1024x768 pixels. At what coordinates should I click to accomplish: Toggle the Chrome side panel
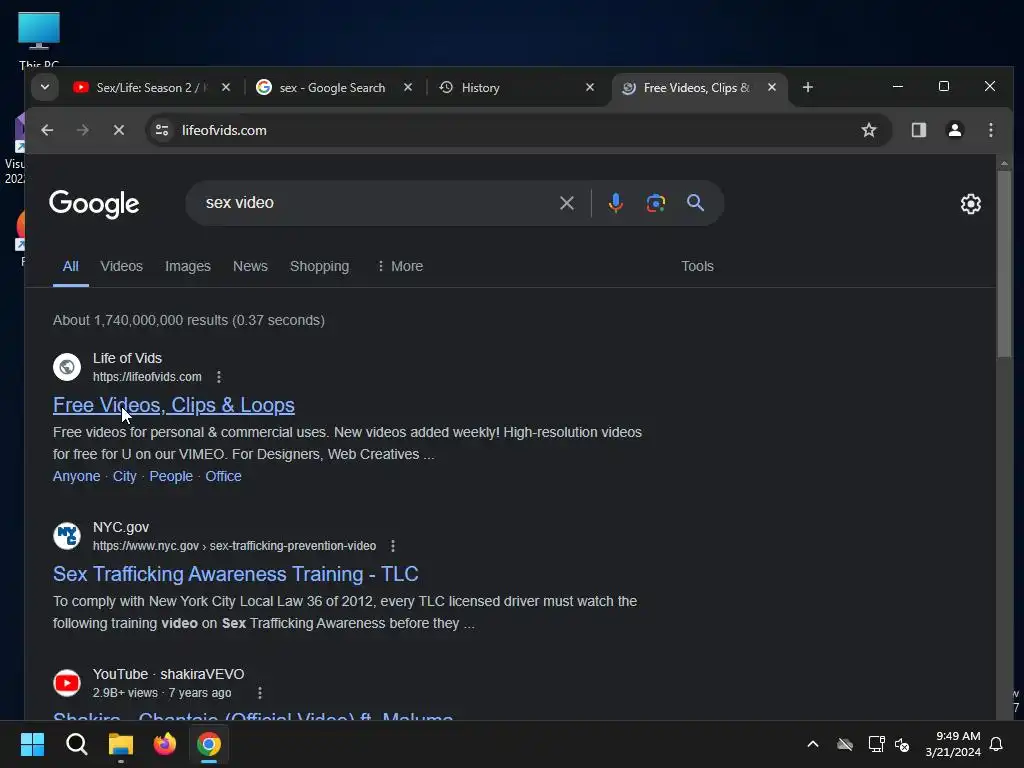tap(919, 130)
